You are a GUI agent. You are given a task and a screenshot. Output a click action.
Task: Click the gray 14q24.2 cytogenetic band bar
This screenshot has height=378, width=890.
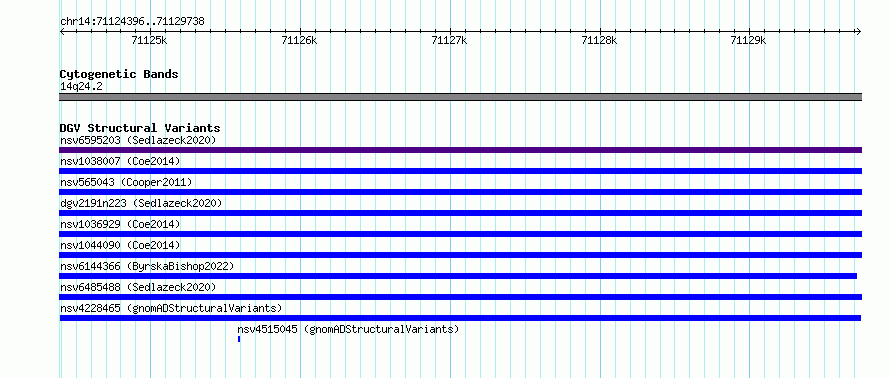click(460, 97)
